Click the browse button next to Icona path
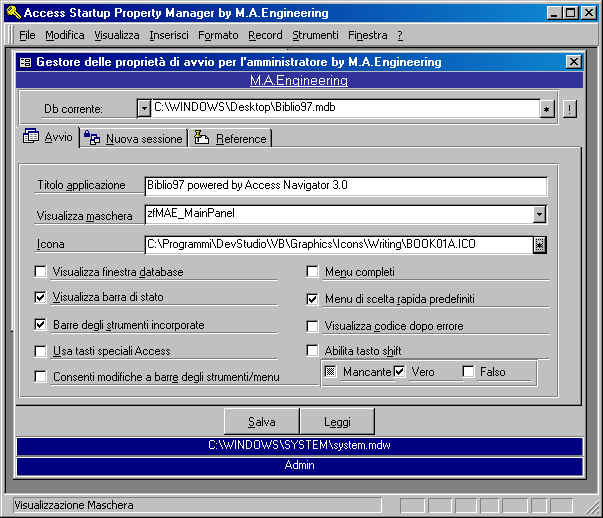The image size is (603, 518). 540,244
